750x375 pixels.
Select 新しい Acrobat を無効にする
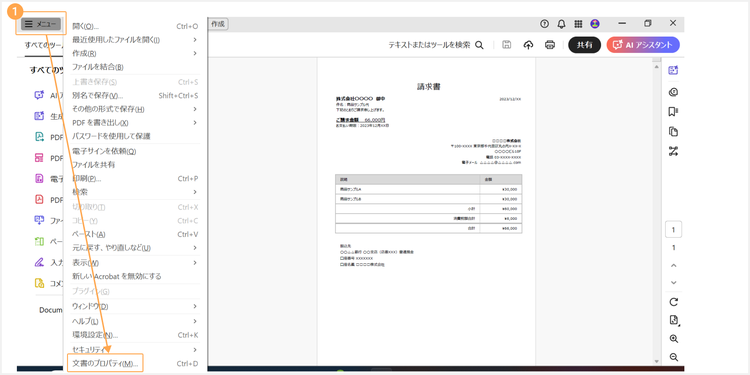tap(135, 276)
